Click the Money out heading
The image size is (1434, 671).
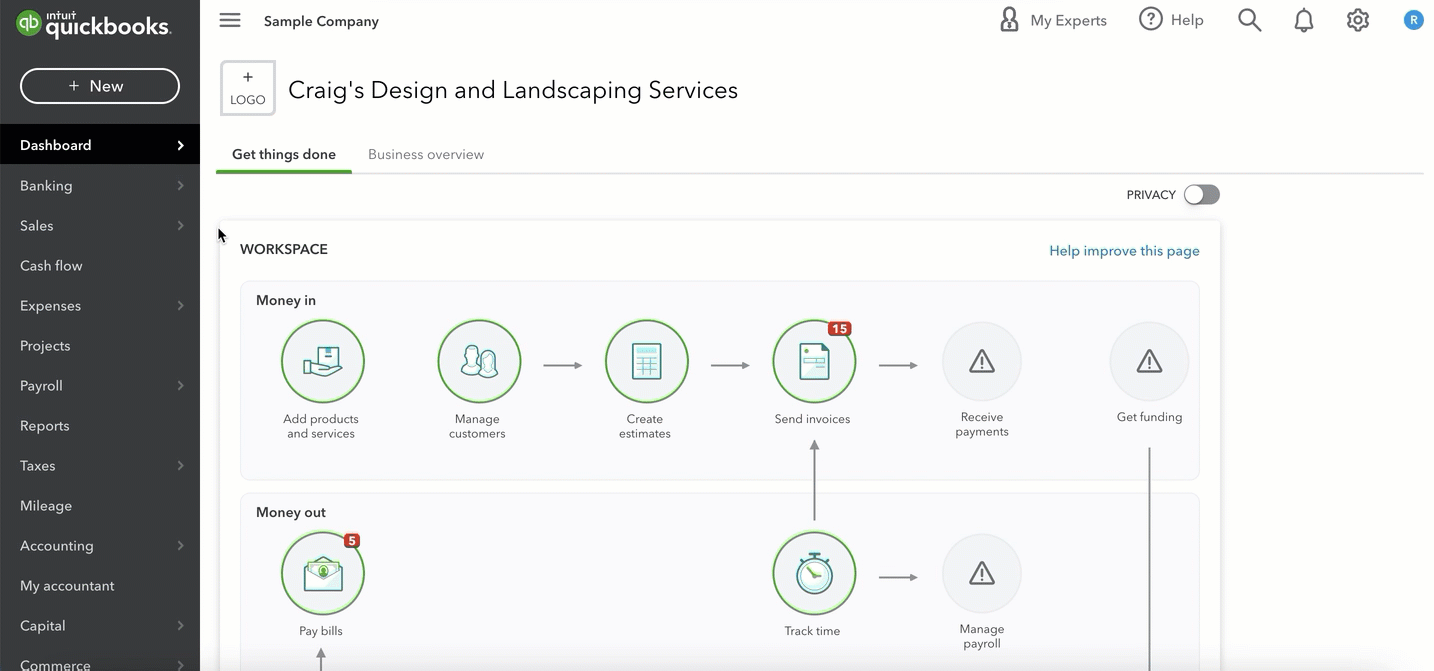[x=291, y=512]
